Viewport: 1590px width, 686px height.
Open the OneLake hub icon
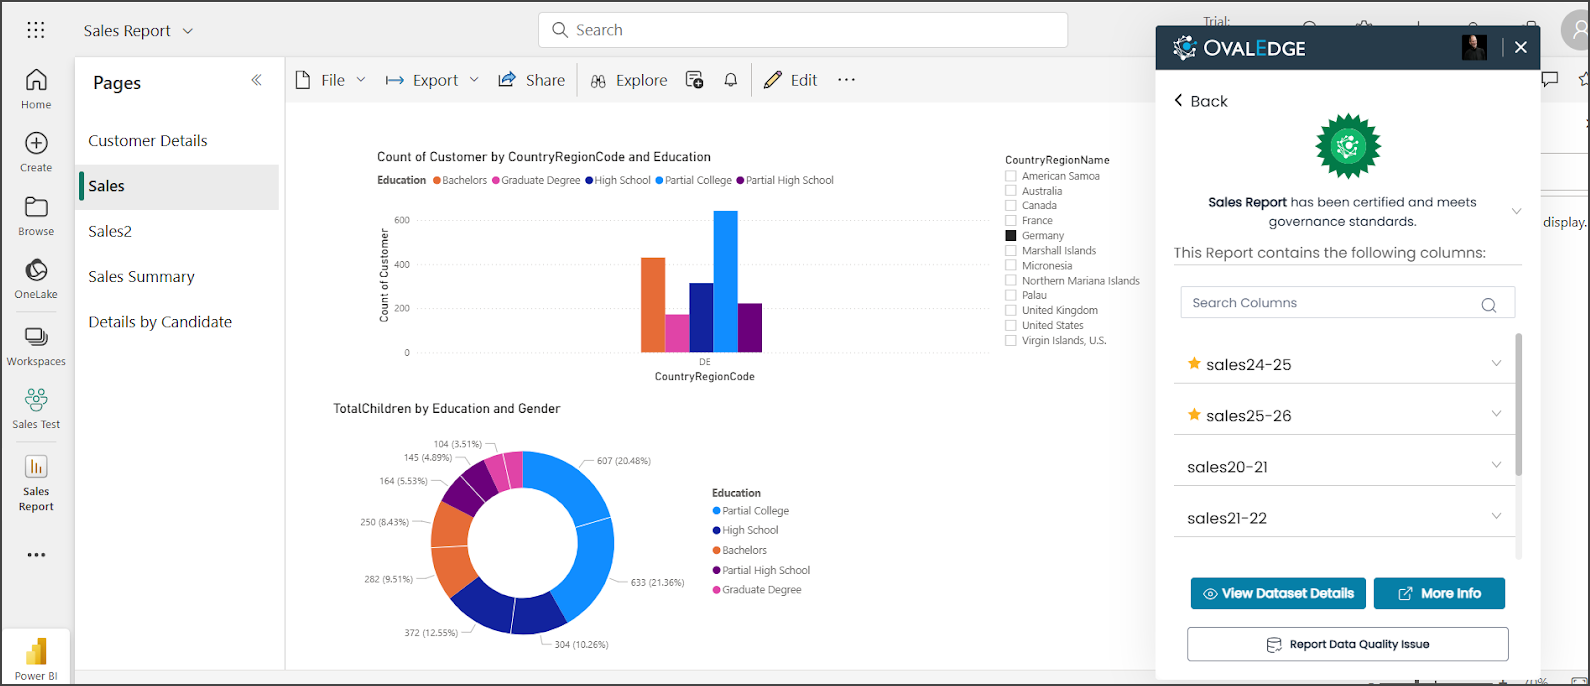click(36, 278)
